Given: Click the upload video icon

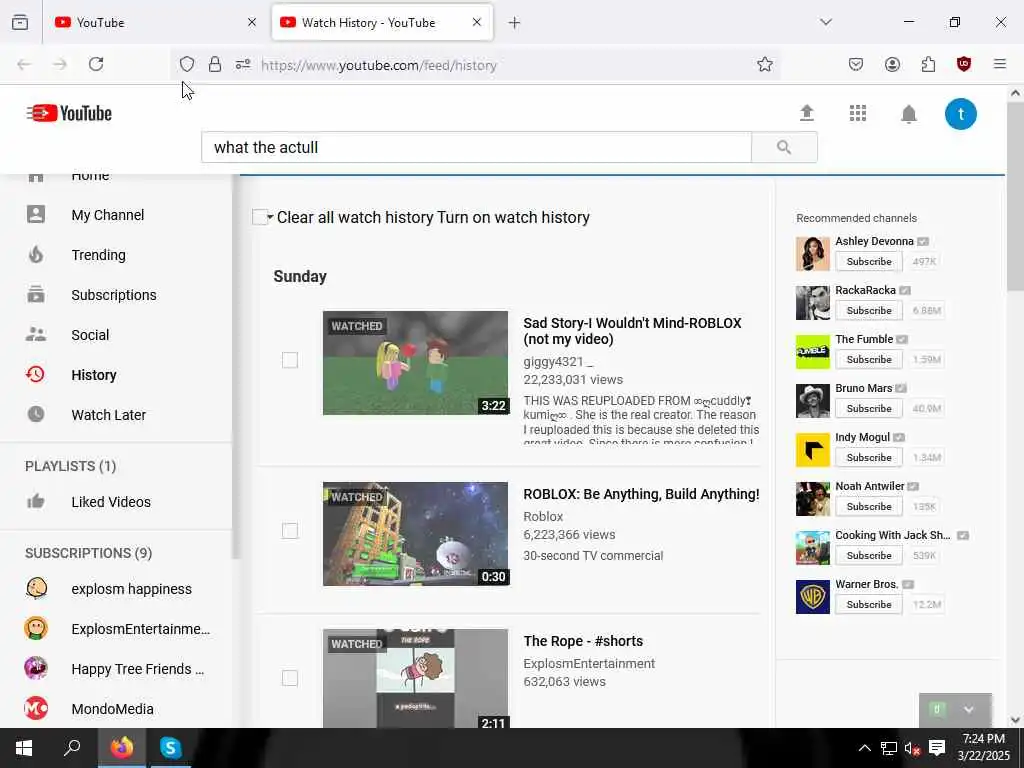Looking at the screenshot, I should click(x=807, y=113).
